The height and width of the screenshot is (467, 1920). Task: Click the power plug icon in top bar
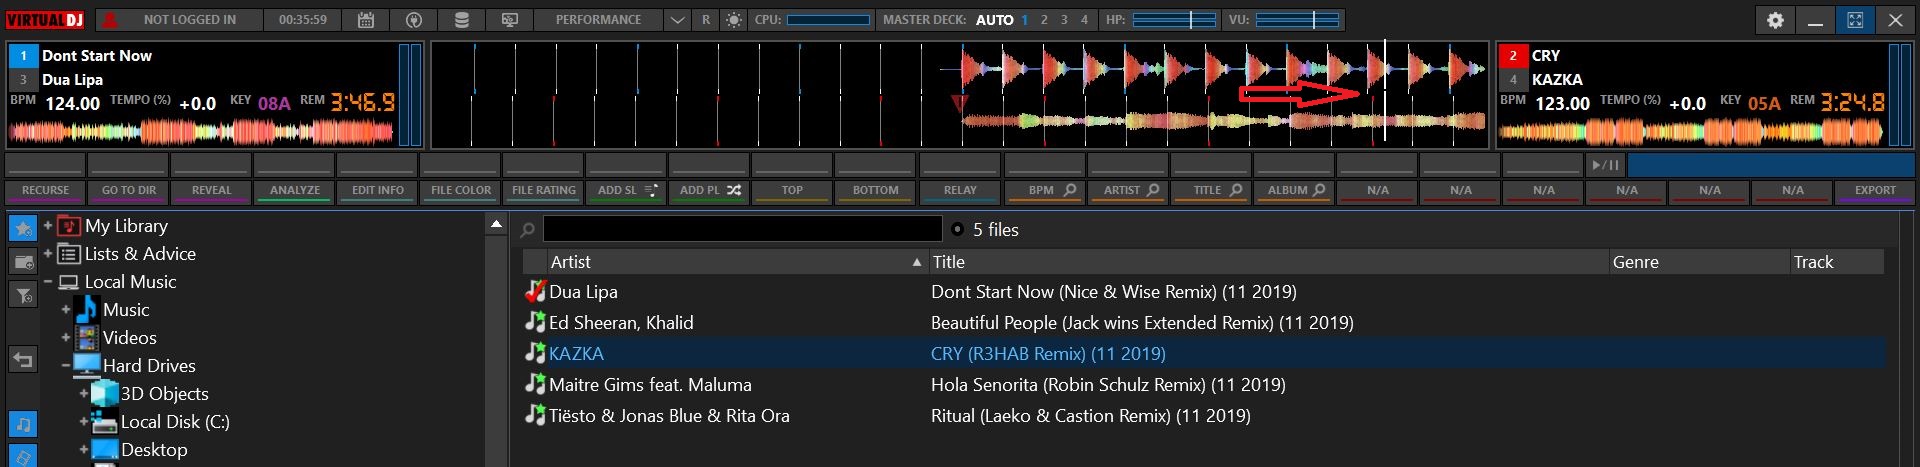tap(413, 20)
